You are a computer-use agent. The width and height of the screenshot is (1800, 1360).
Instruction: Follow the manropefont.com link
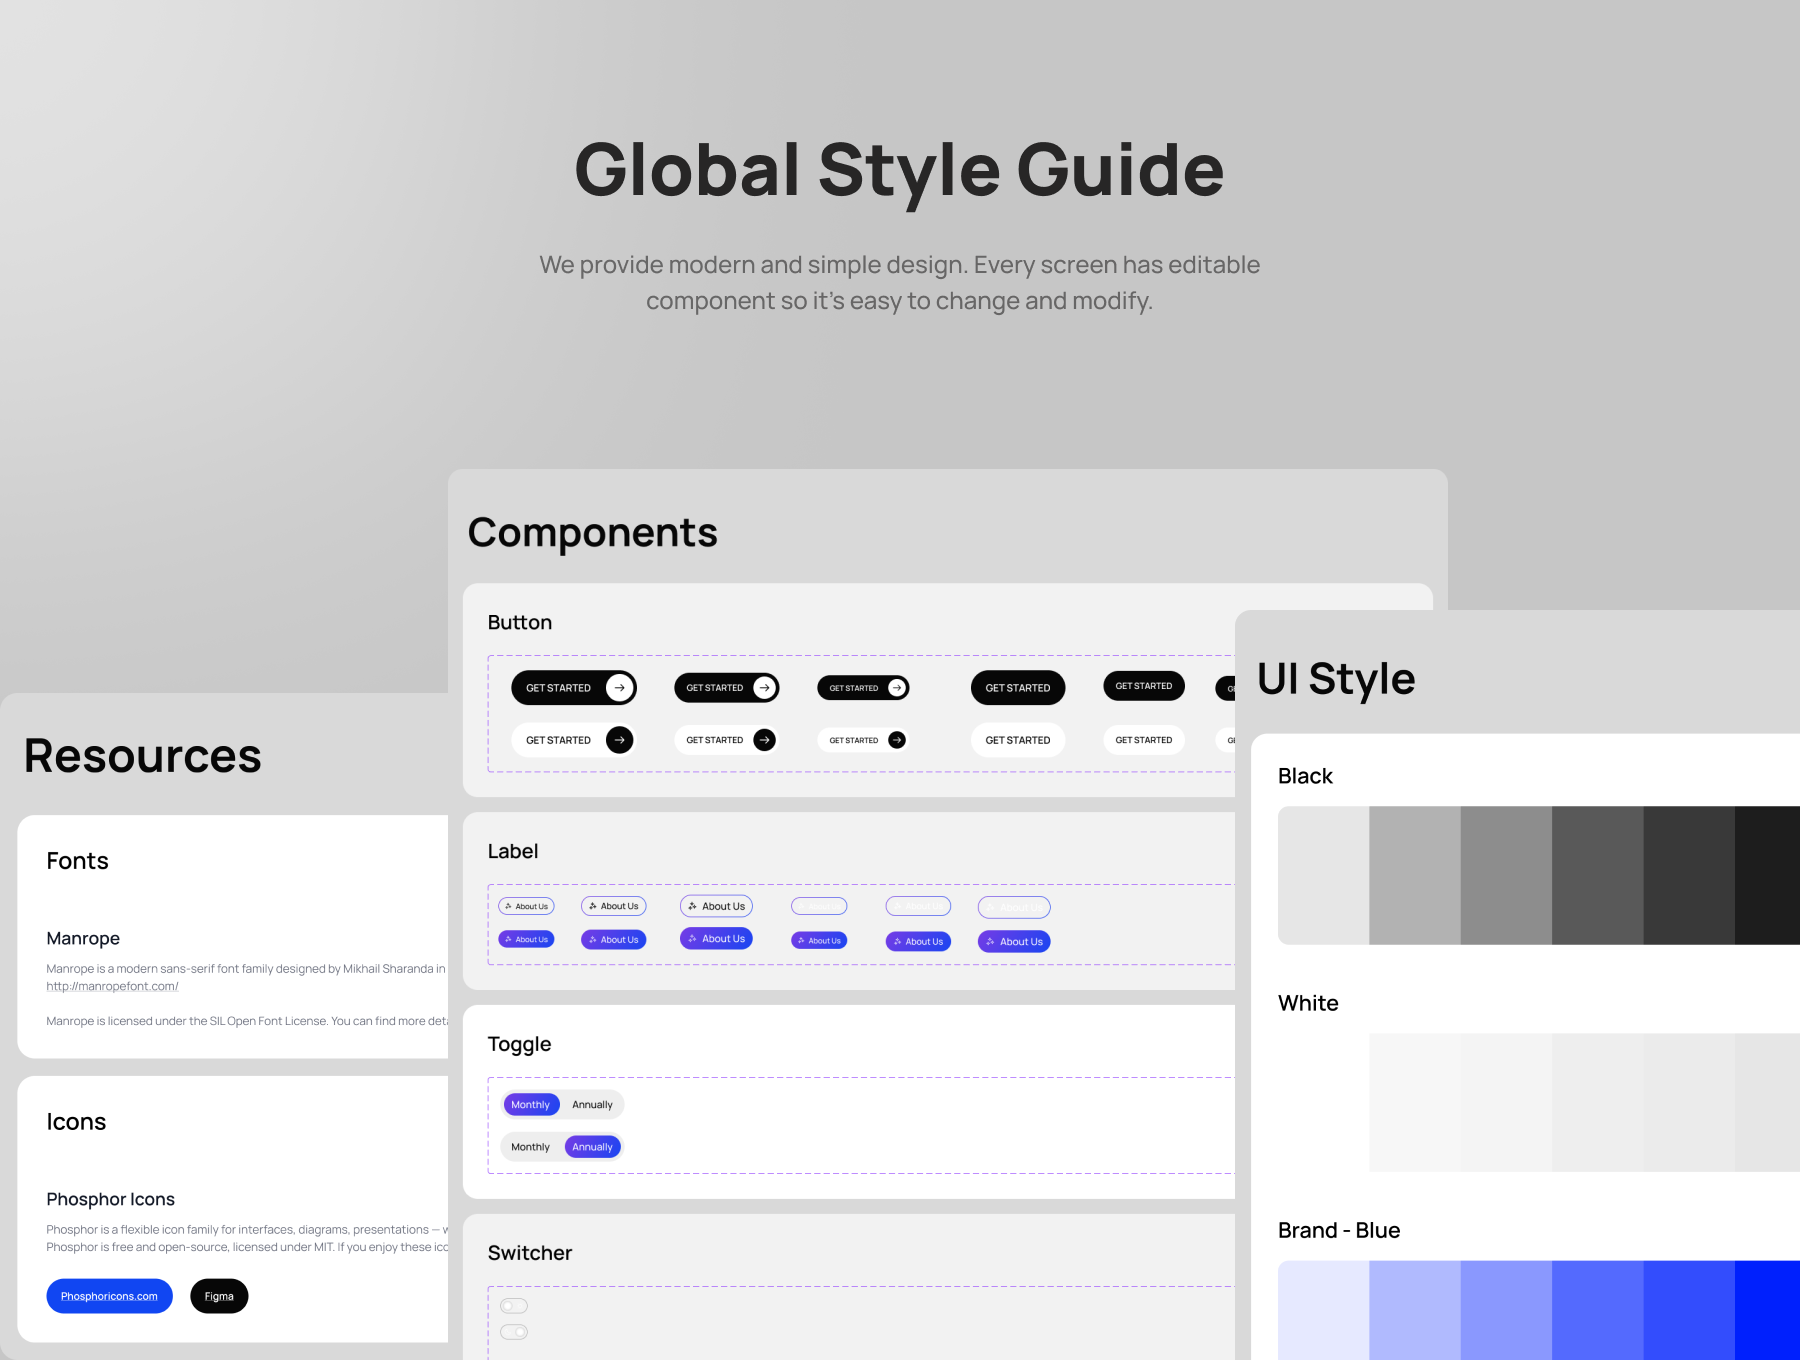(112, 986)
